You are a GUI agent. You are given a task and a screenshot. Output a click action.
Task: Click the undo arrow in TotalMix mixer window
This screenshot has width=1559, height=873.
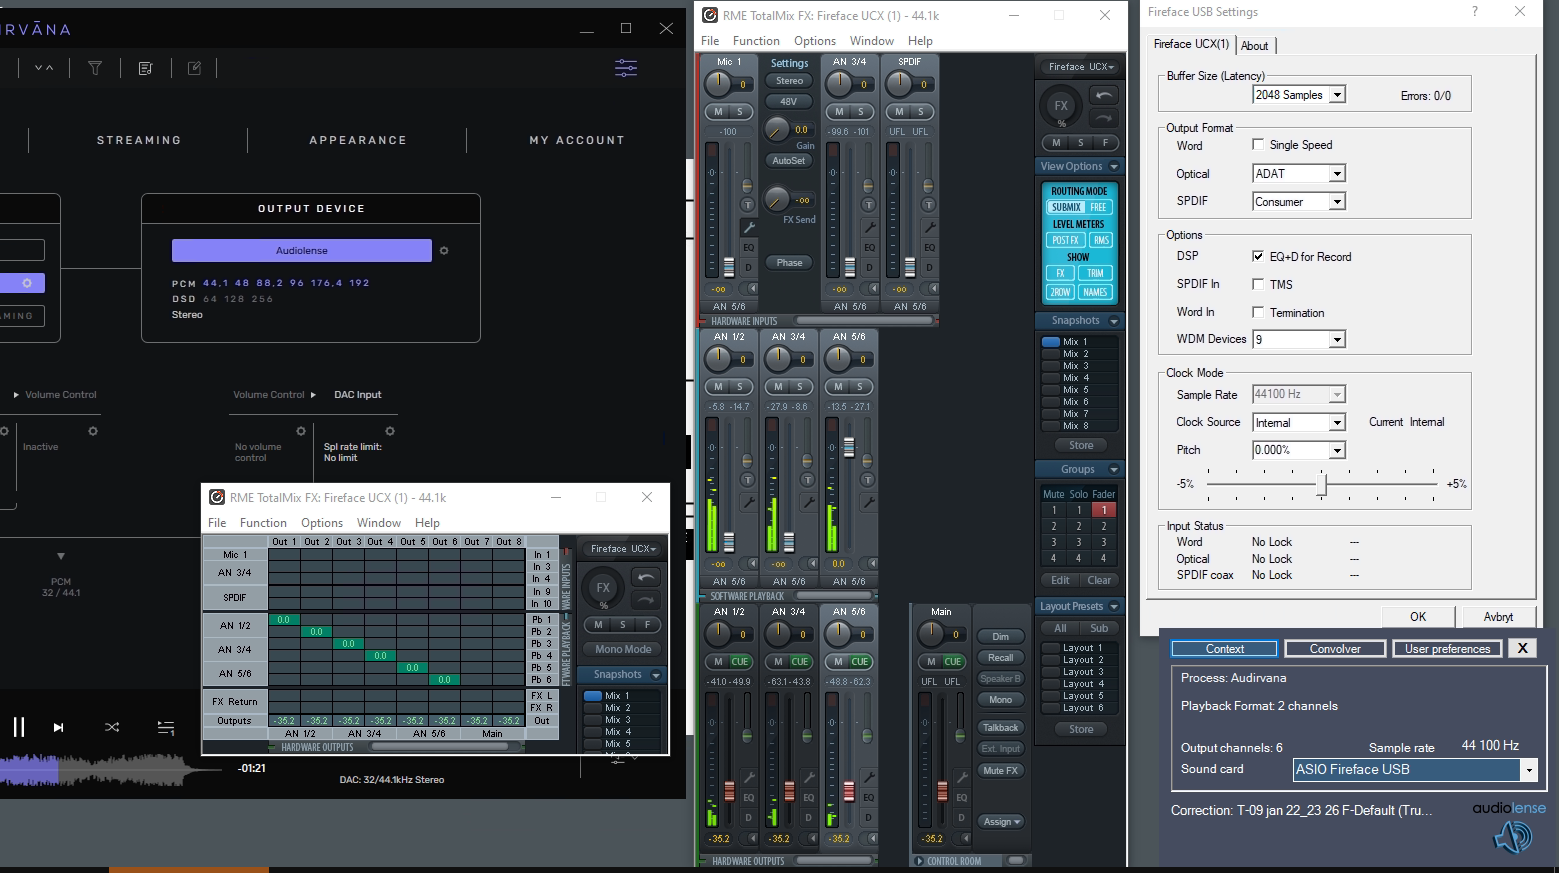coord(1103,96)
